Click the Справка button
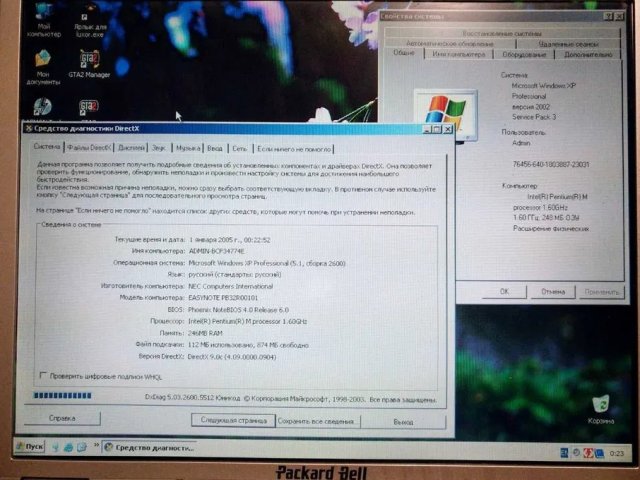 [x=62, y=418]
